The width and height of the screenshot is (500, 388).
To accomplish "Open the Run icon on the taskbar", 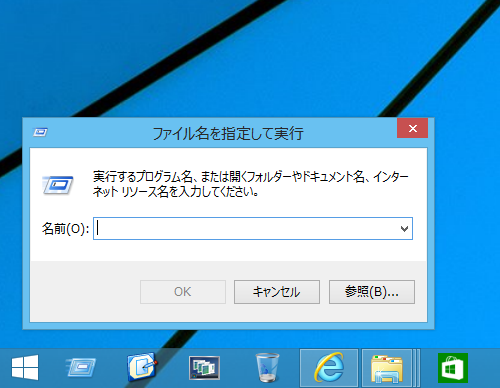I will pos(80,368).
